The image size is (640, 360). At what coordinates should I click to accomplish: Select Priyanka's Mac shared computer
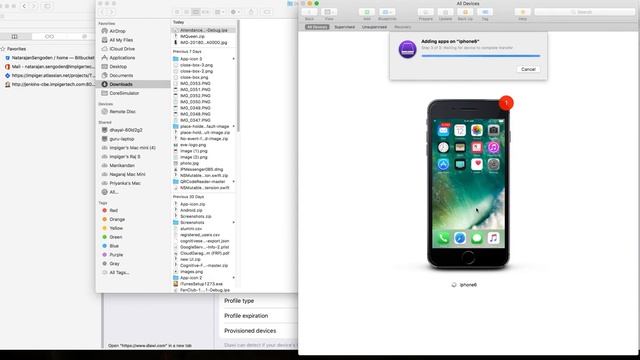pyautogui.click(x=125, y=183)
